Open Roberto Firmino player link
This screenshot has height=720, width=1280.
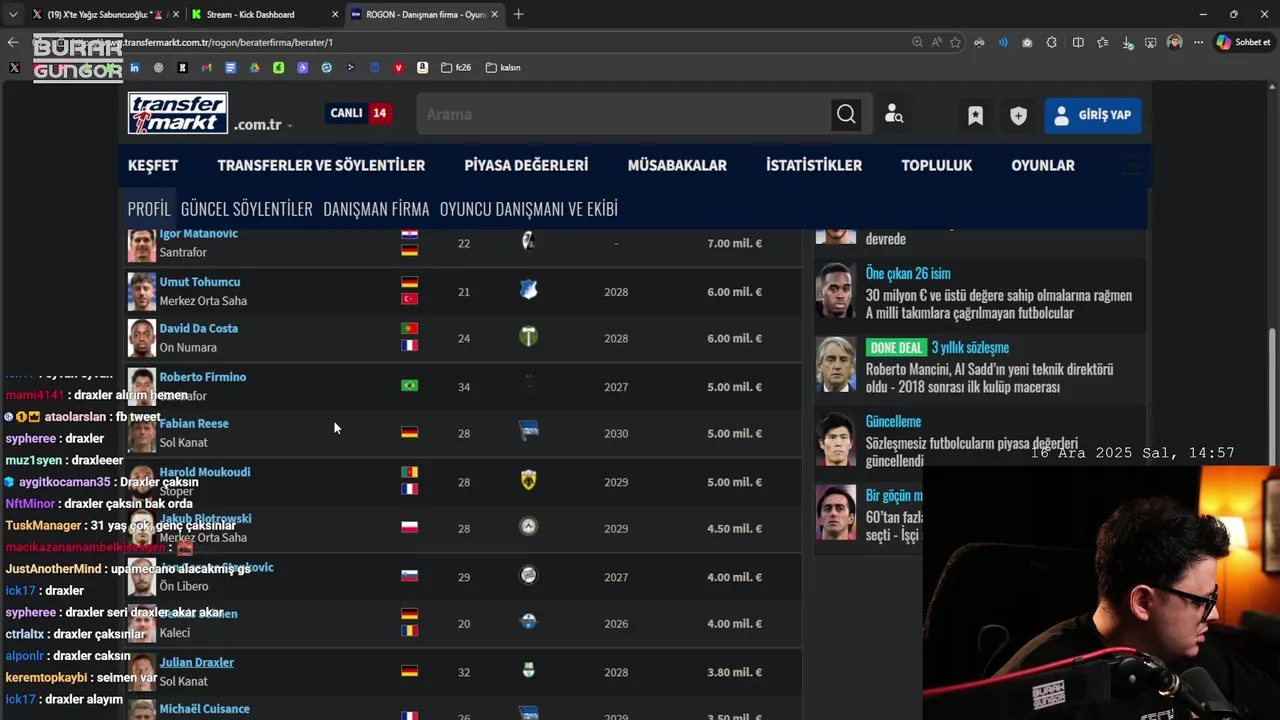click(203, 377)
